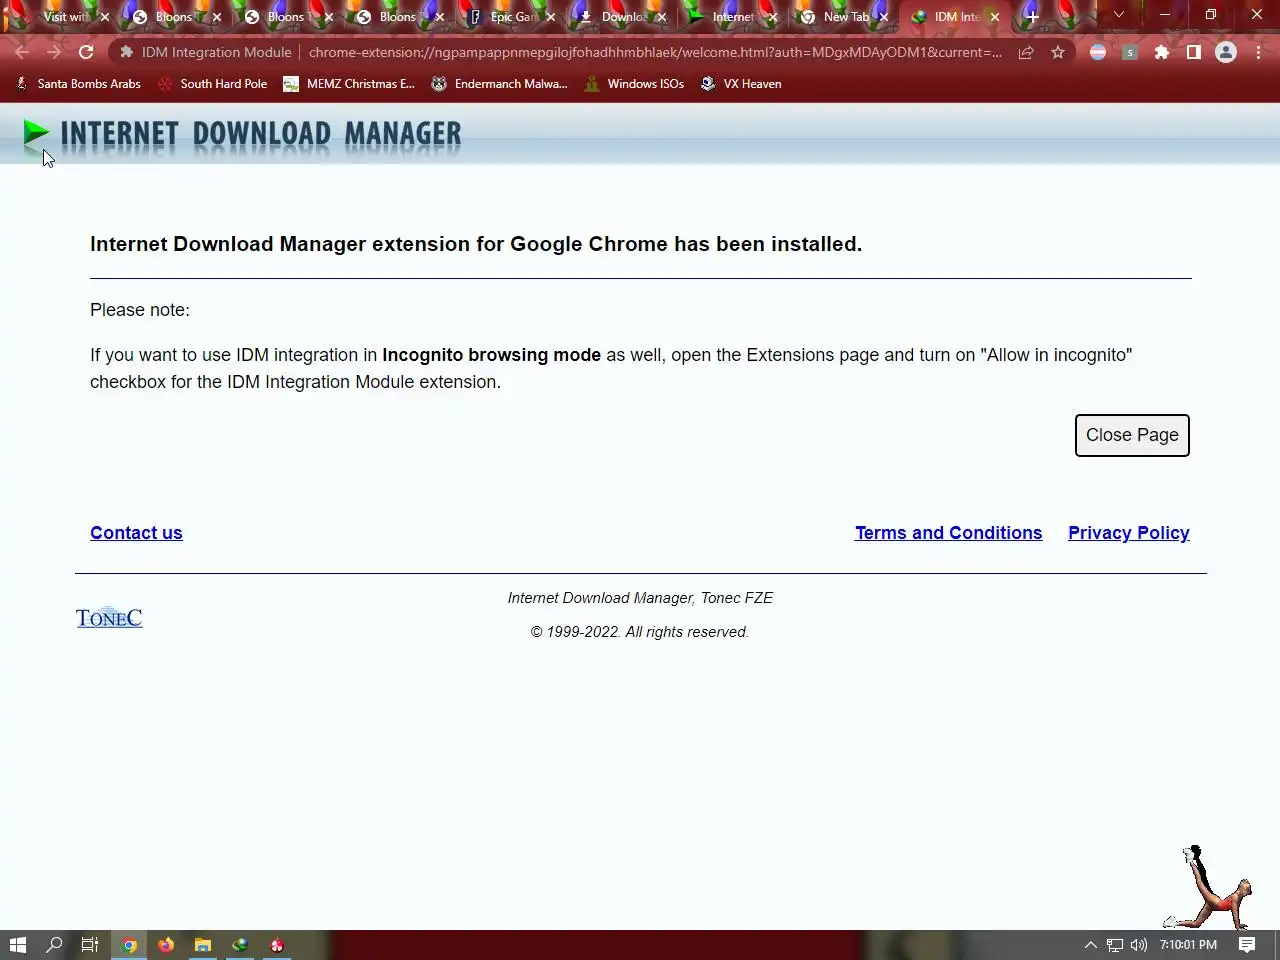Go forward using the browser forward arrow
This screenshot has width=1280, height=960.
point(54,52)
